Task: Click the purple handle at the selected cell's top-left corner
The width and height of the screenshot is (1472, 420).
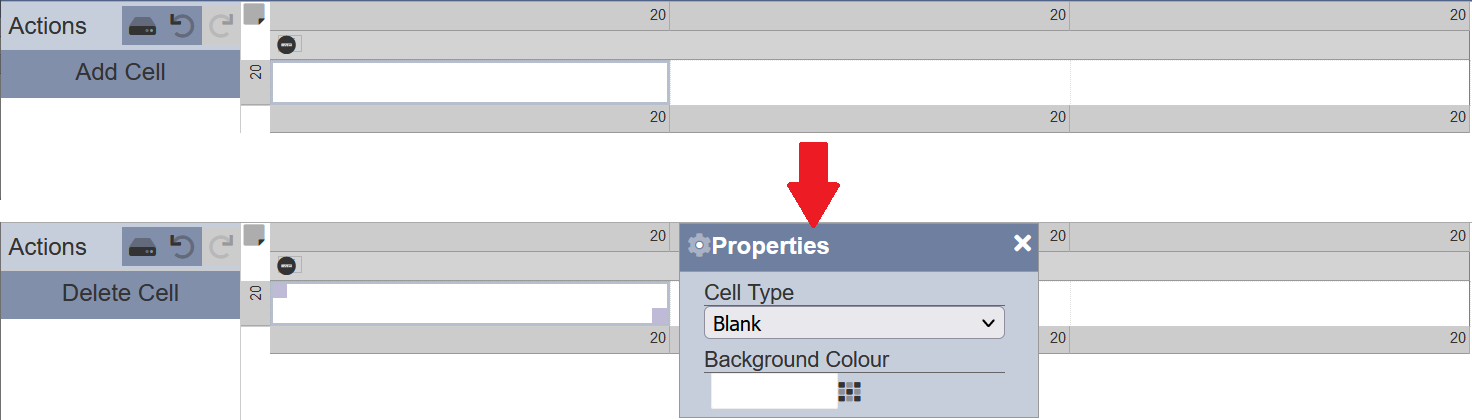Action: point(279,290)
